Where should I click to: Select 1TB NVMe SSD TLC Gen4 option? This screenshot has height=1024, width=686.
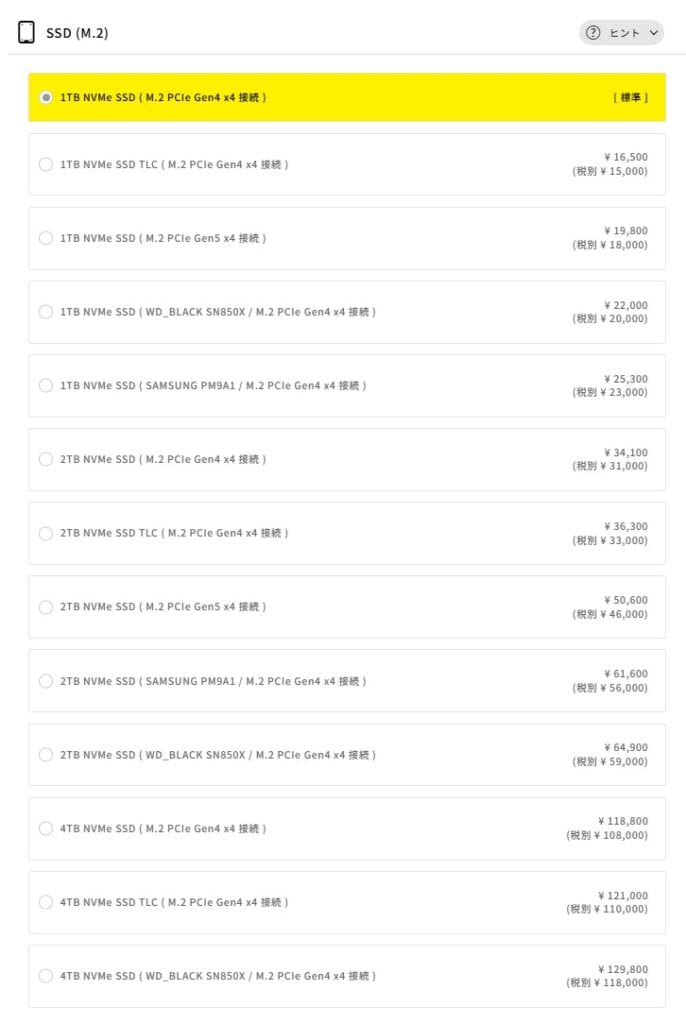tap(46, 165)
